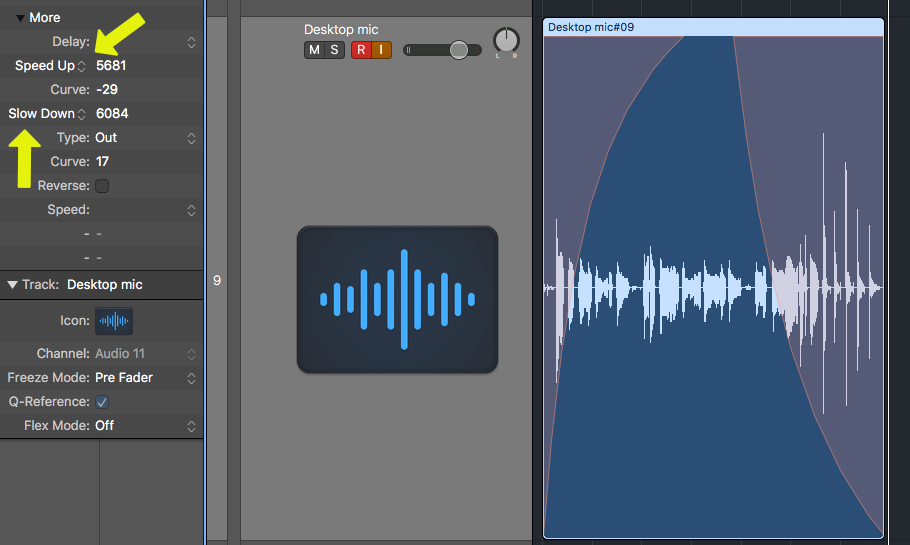Select the Desktop mic#09 region header

[713, 27]
